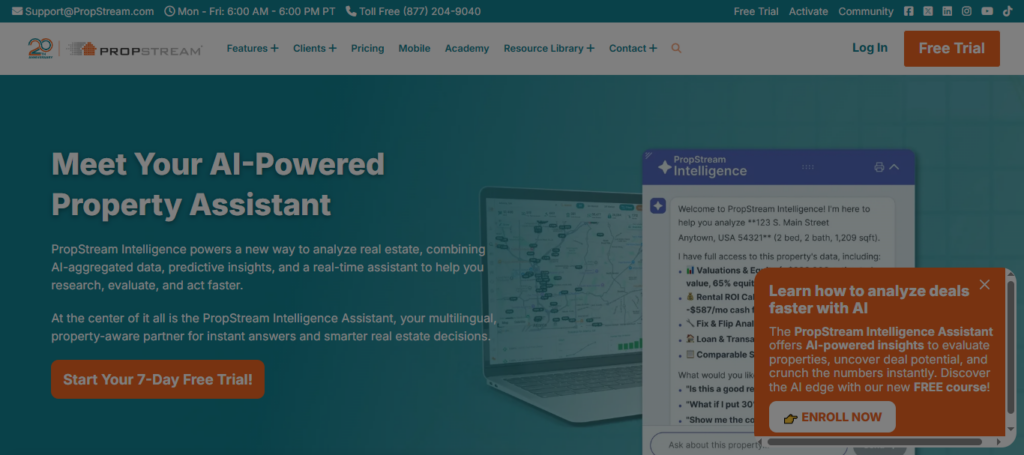Click orange Free Trial button in navbar
This screenshot has width=1024, height=455.
(952, 48)
